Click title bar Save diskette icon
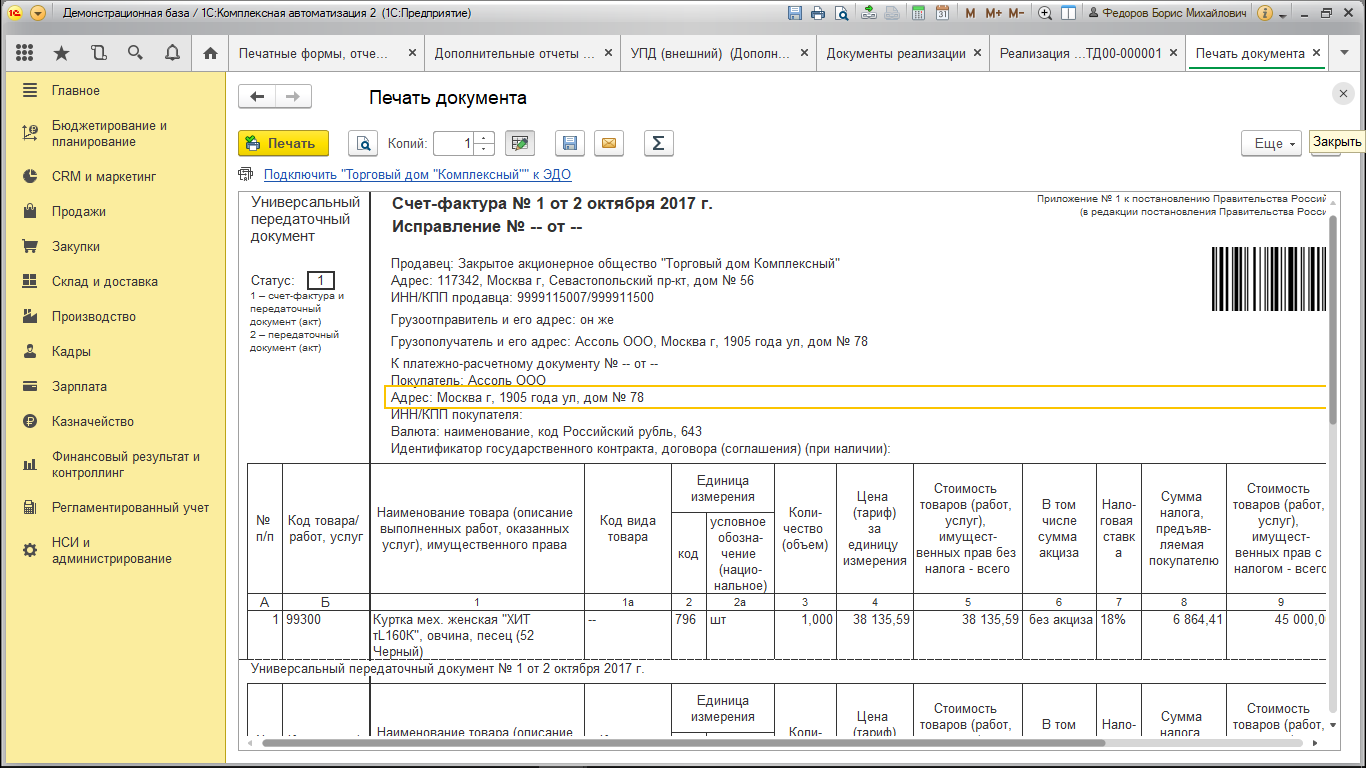Viewport: 1366px width, 768px height. (x=795, y=13)
